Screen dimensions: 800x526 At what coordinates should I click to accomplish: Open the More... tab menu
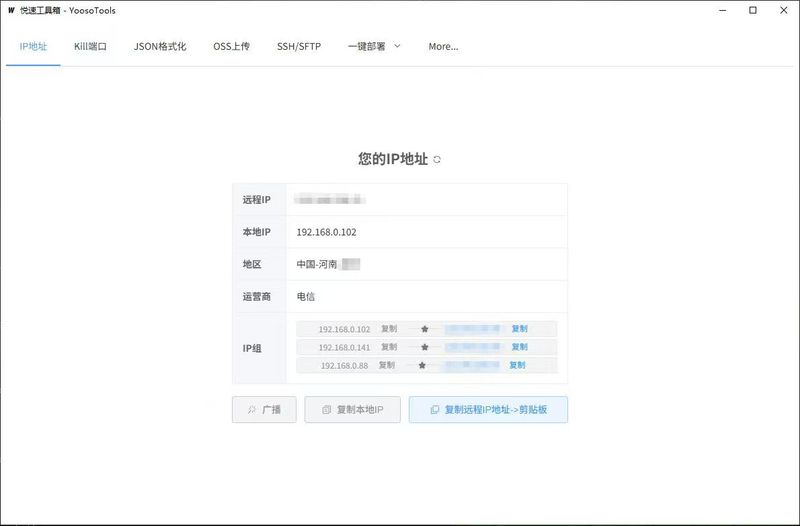(443, 46)
